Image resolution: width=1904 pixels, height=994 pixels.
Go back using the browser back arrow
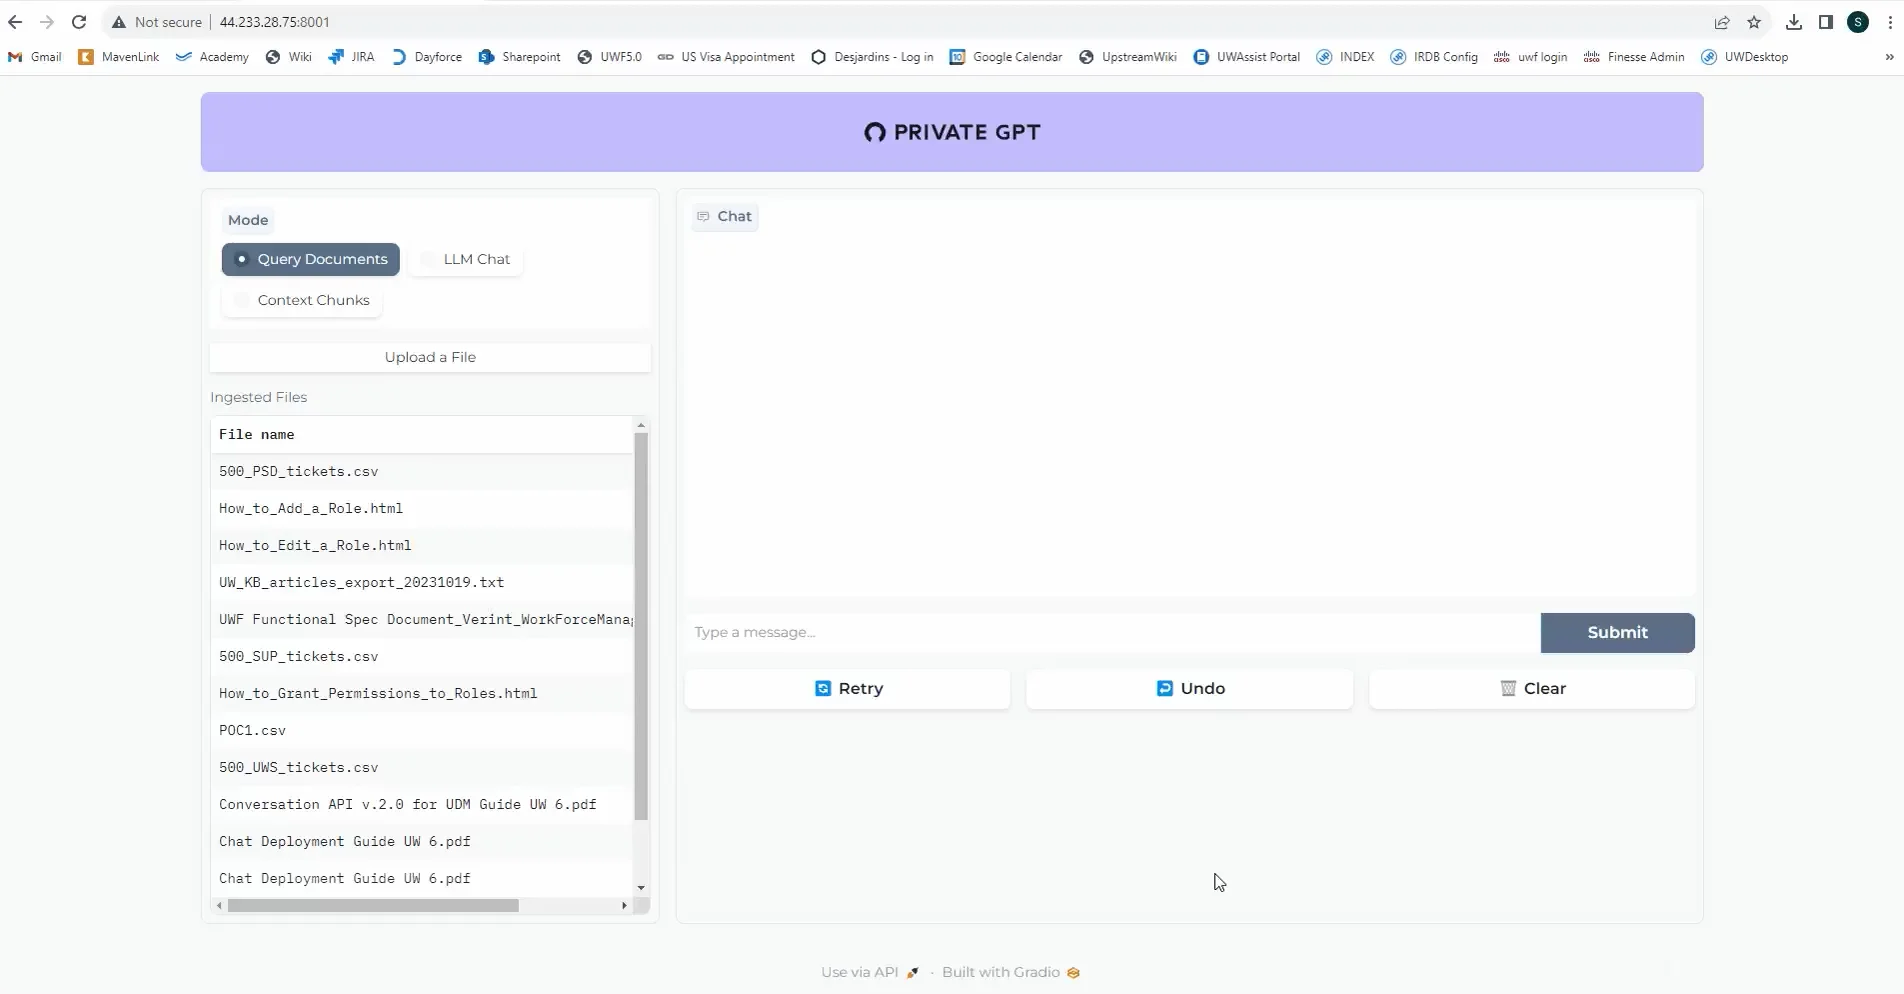pyautogui.click(x=15, y=22)
